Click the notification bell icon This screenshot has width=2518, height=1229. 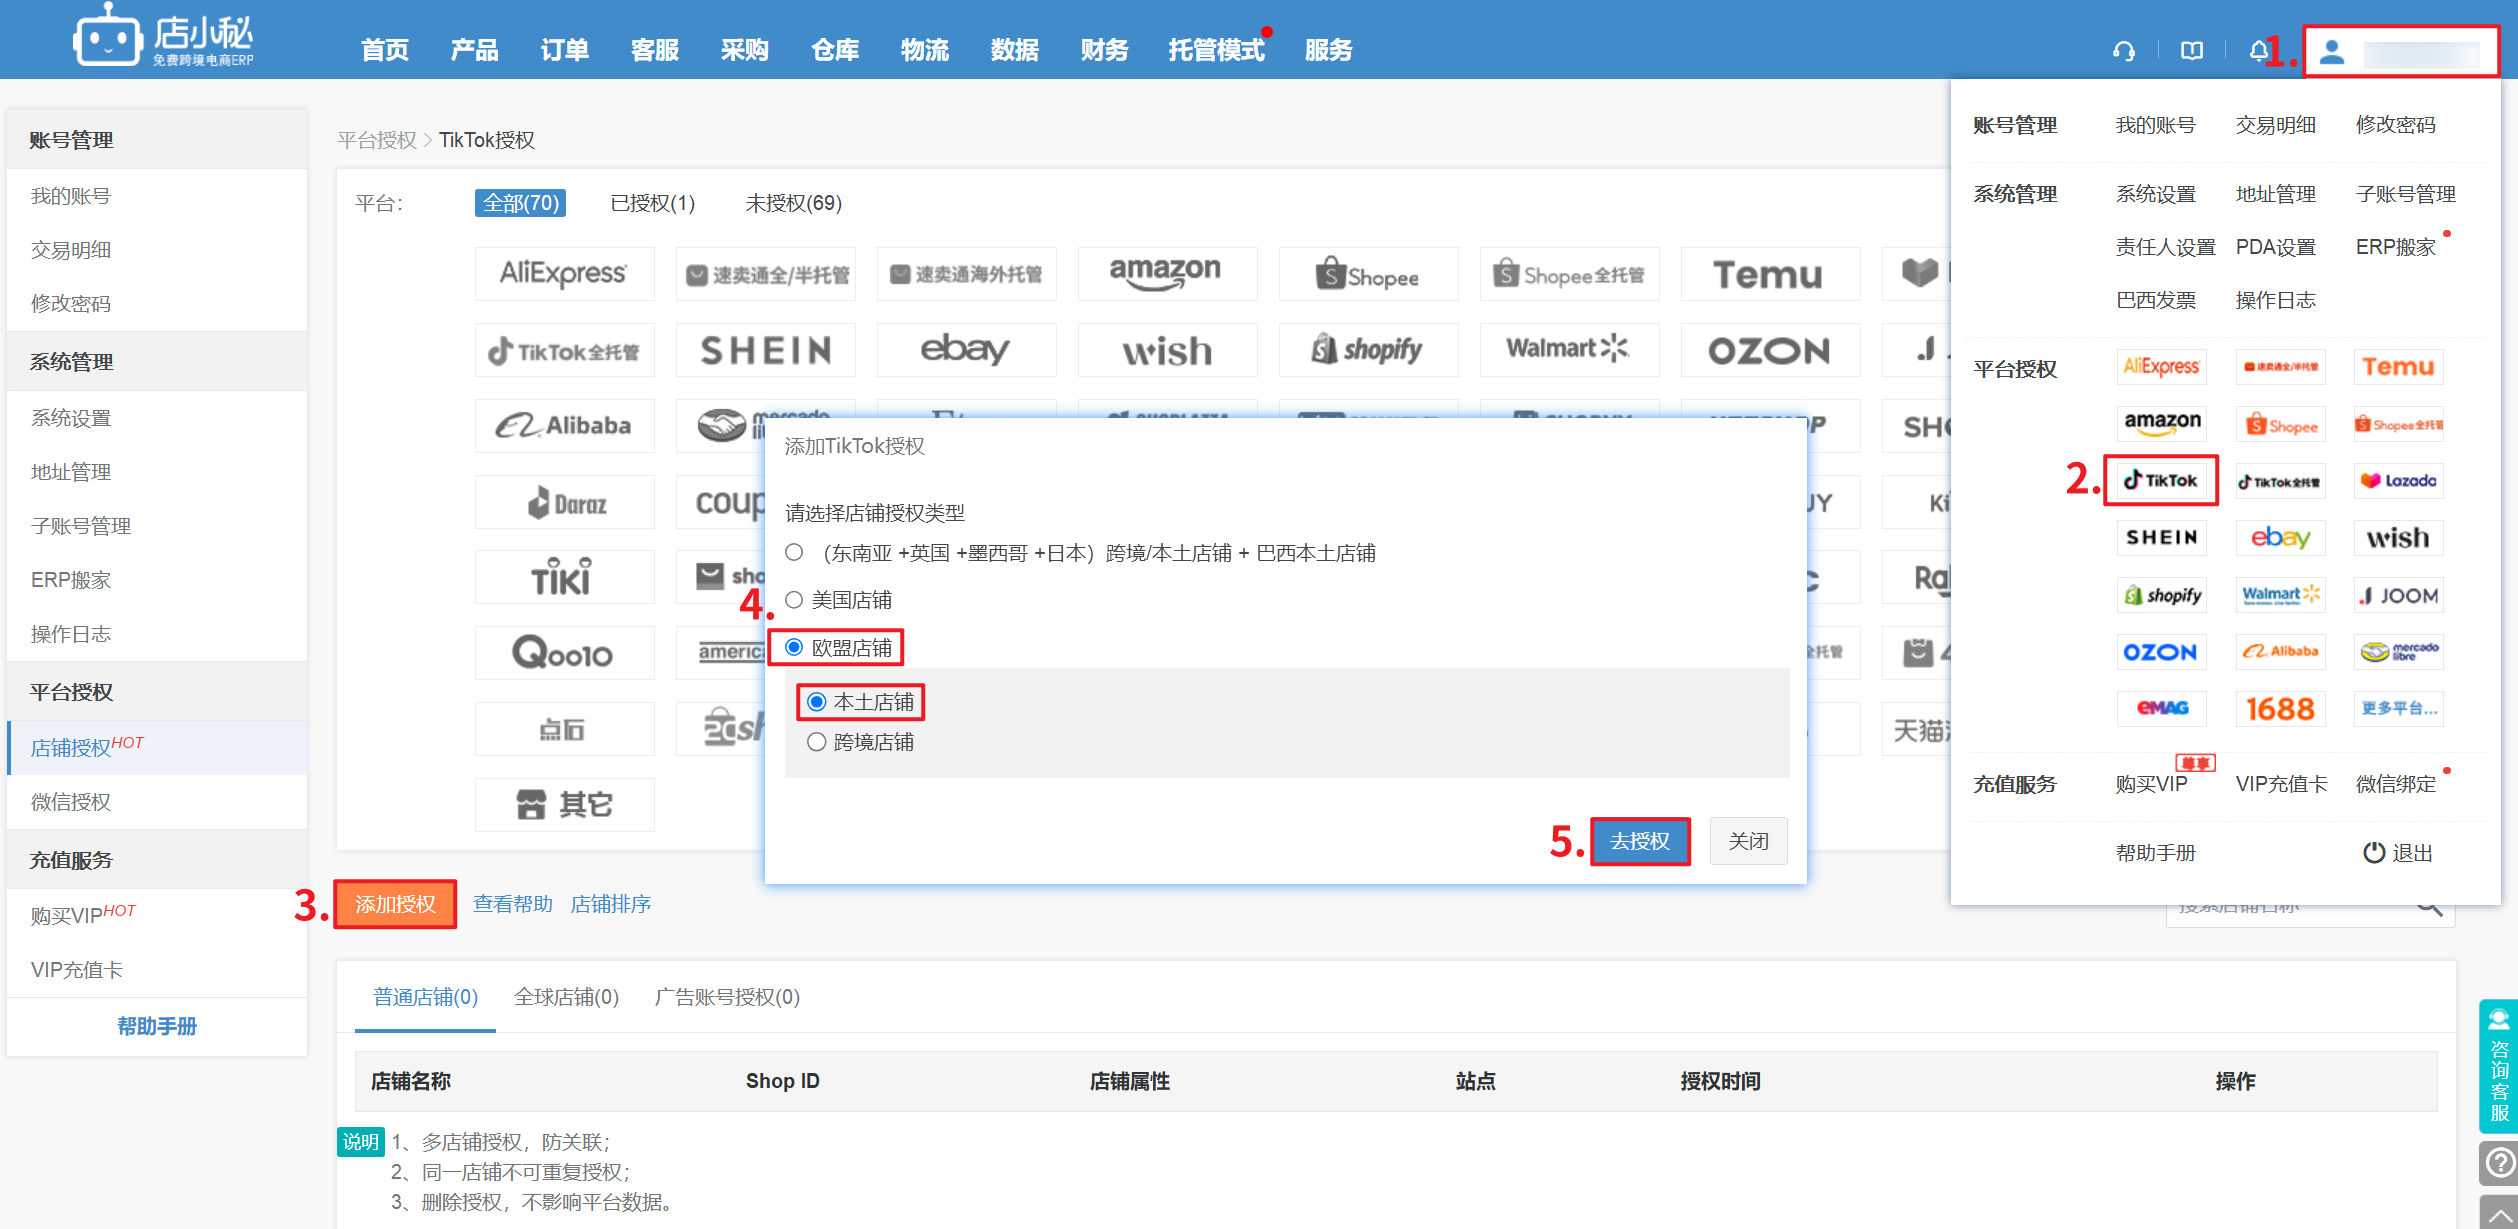[2258, 51]
